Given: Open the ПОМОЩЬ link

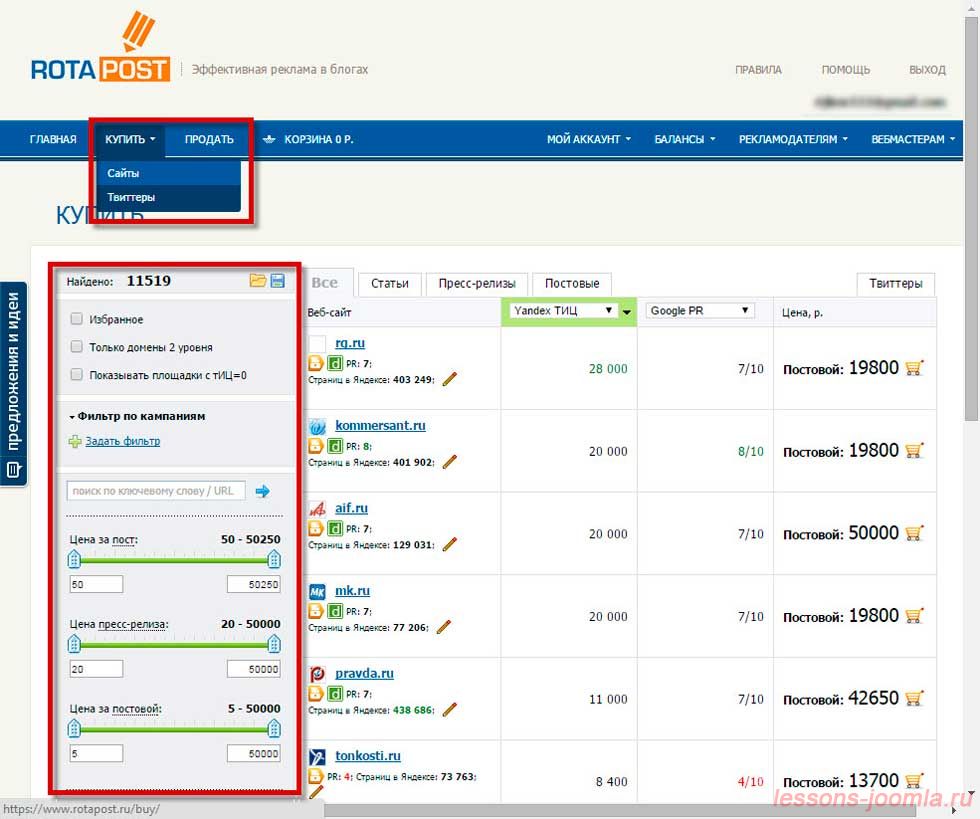Looking at the screenshot, I should pos(846,70).
